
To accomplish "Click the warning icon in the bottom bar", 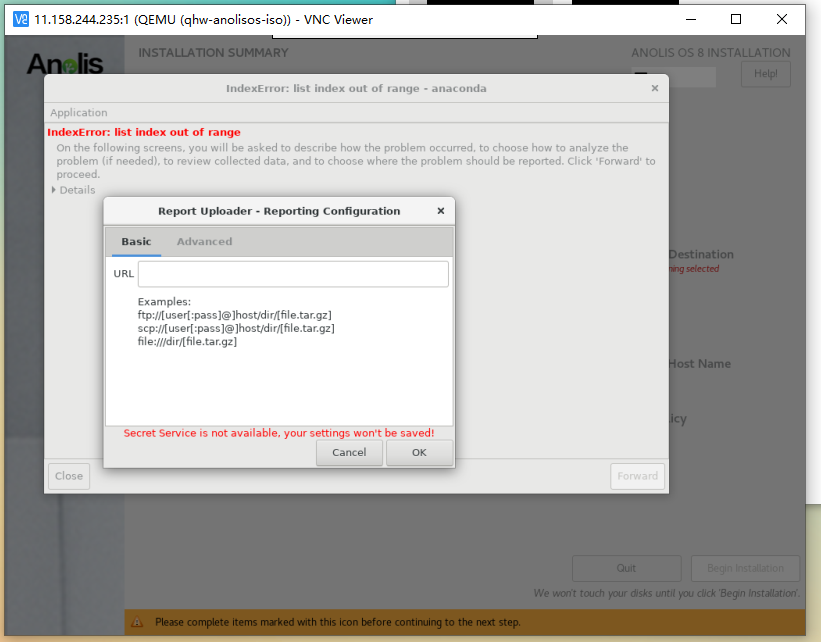I will 139,622.
